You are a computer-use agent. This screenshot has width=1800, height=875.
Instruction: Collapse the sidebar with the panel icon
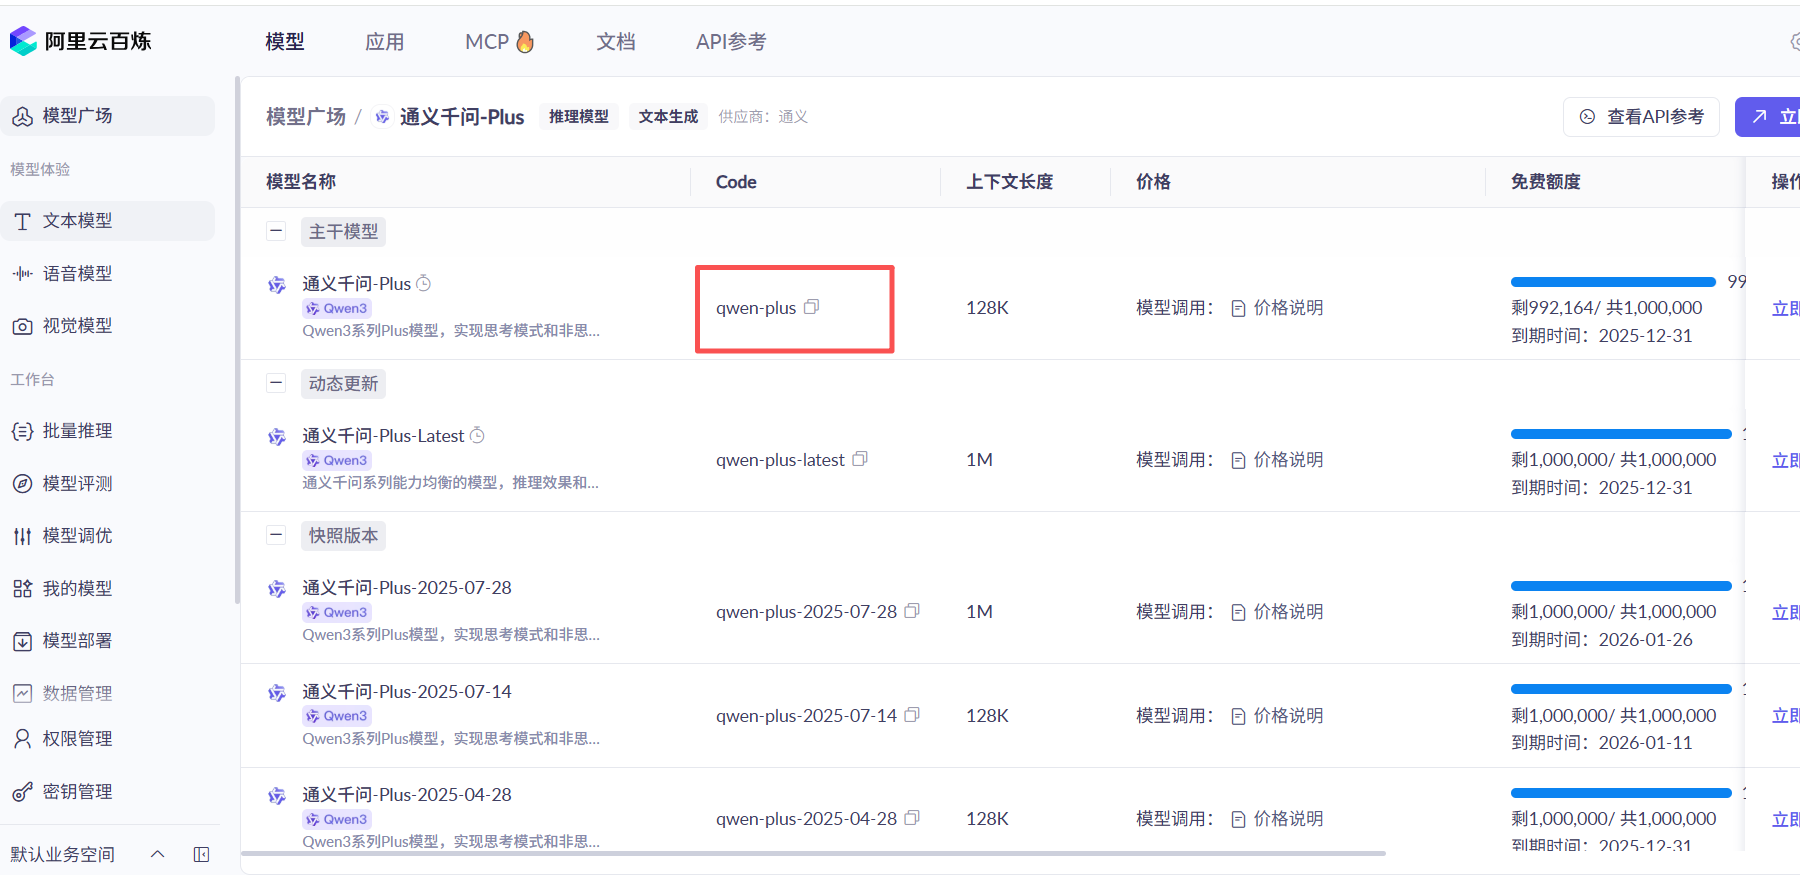coord(201,854)
